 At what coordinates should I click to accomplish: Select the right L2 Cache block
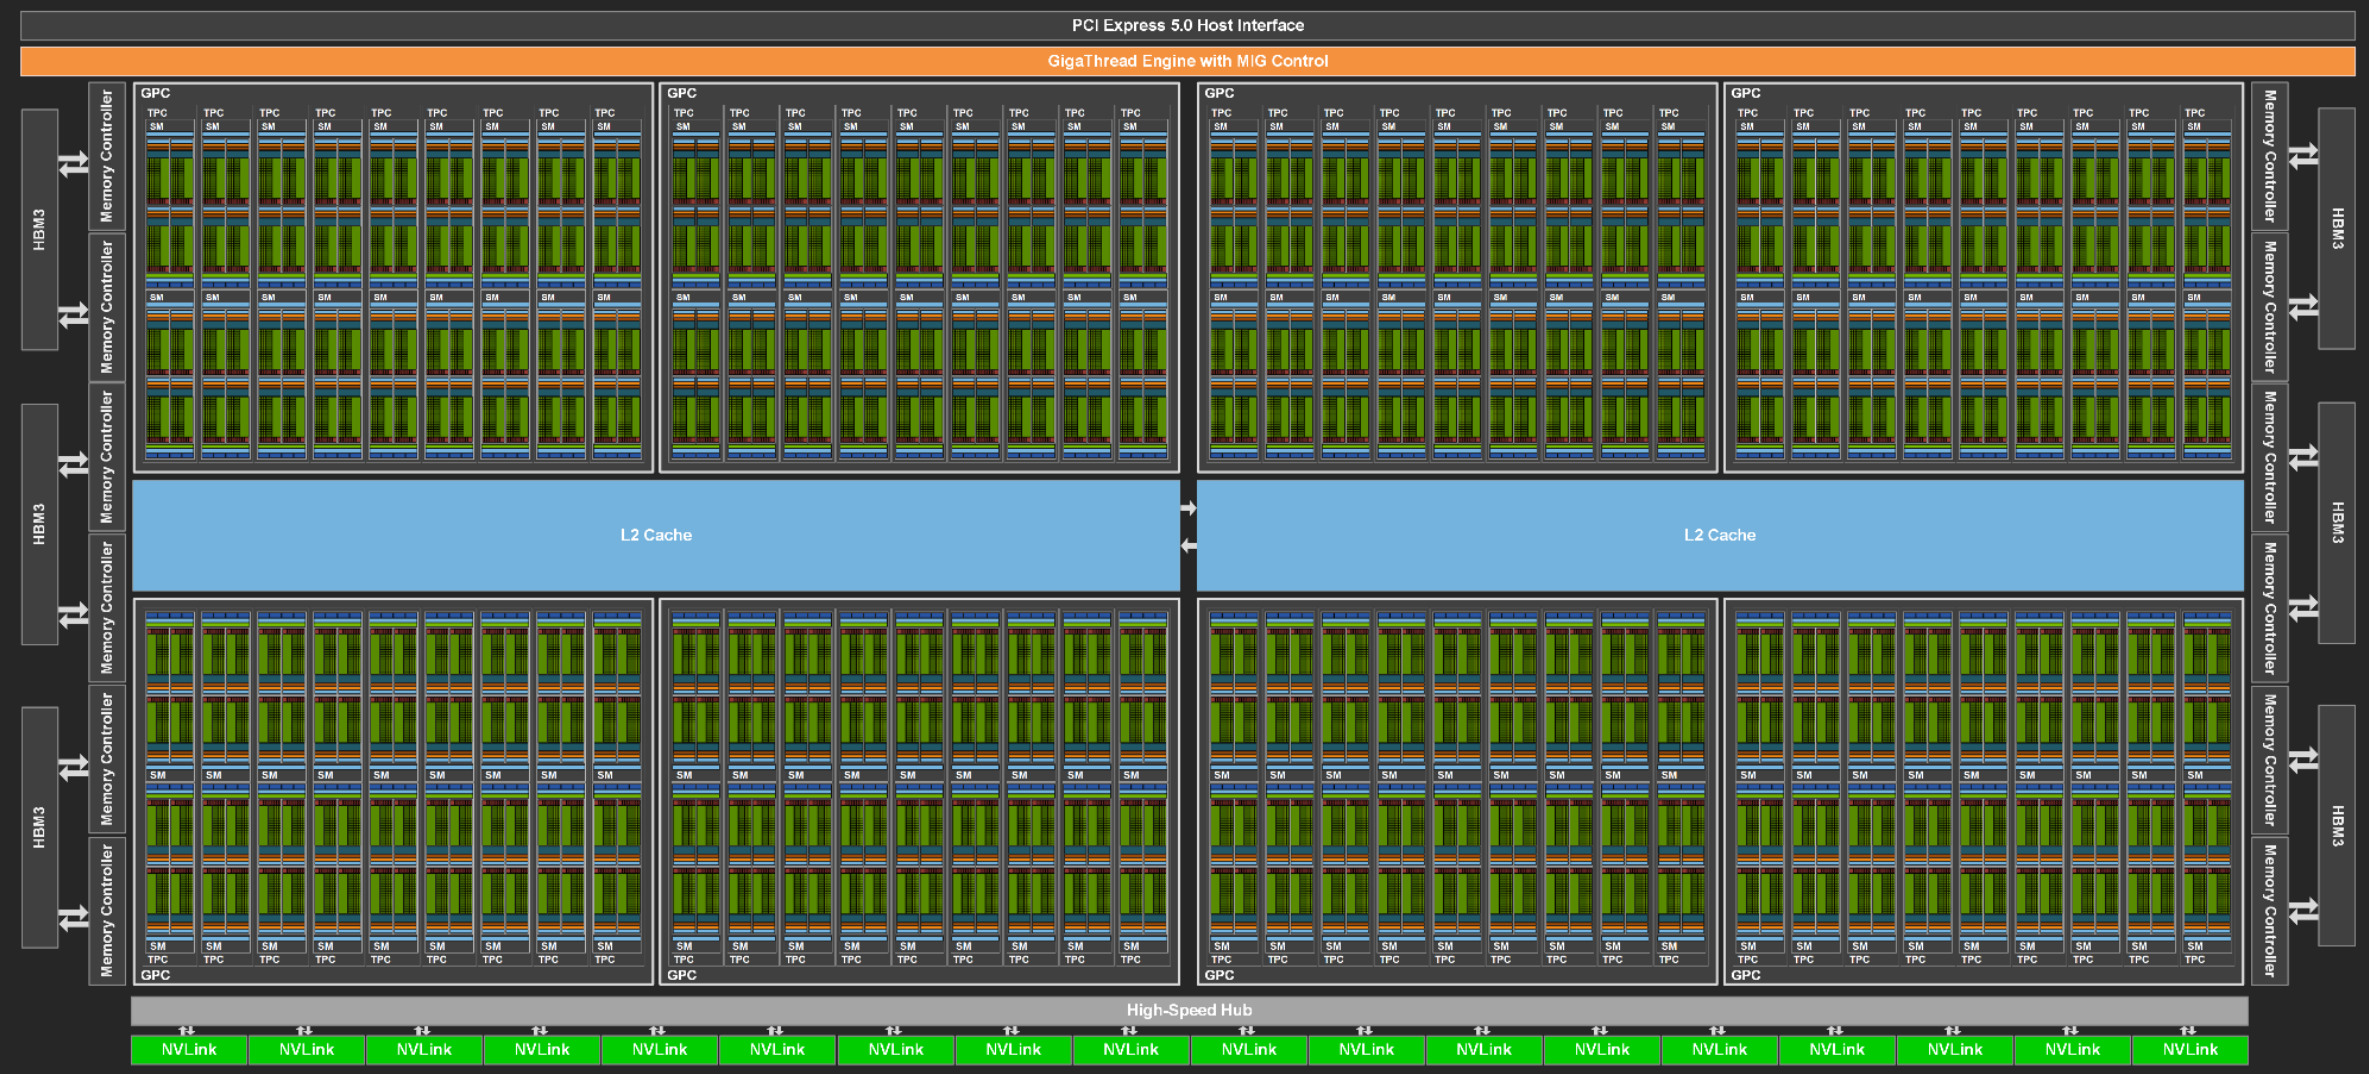click(x=1719, y=535)
